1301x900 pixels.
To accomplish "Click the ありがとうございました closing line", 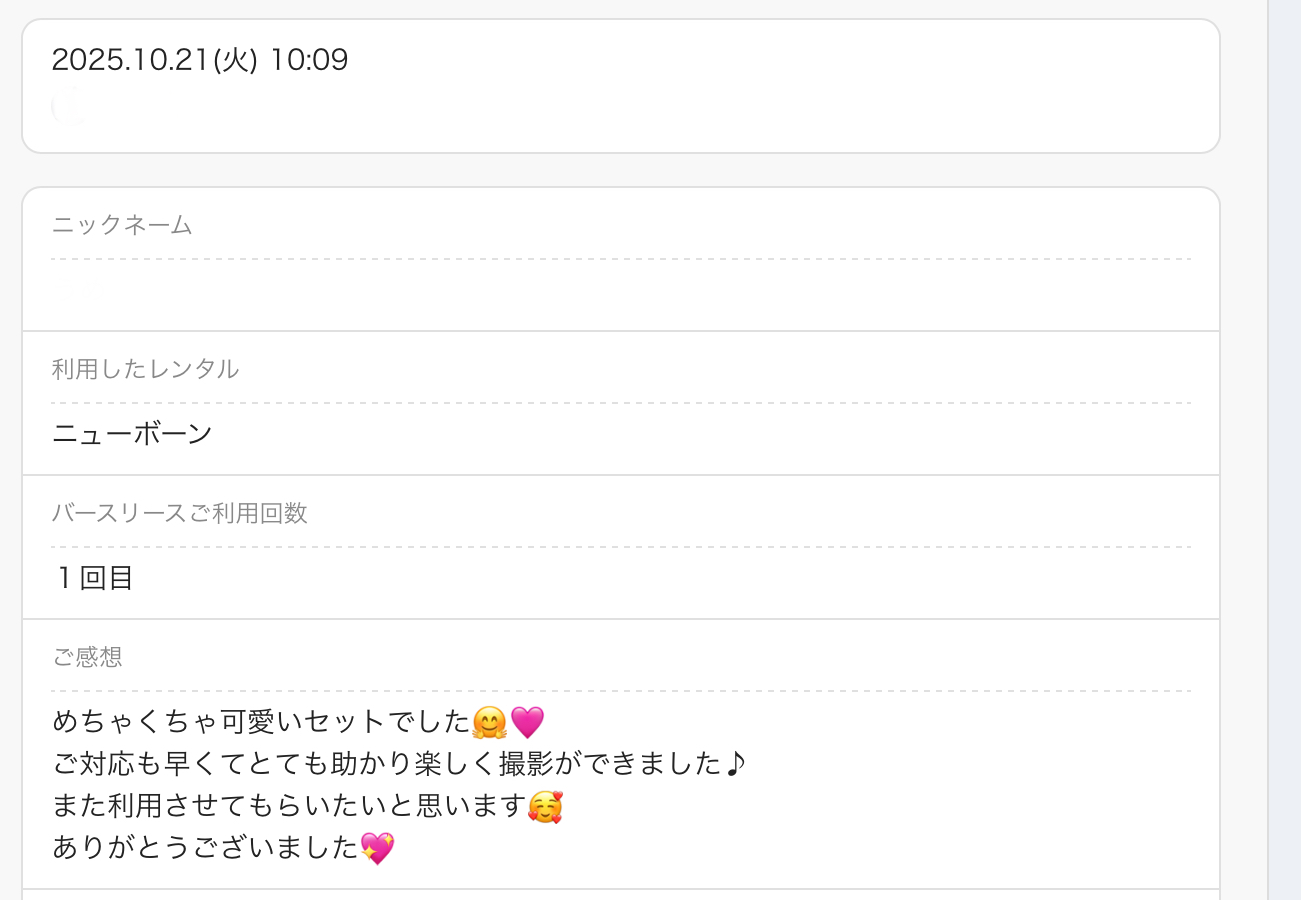I will pyautogui.click(x=205, y=849).
